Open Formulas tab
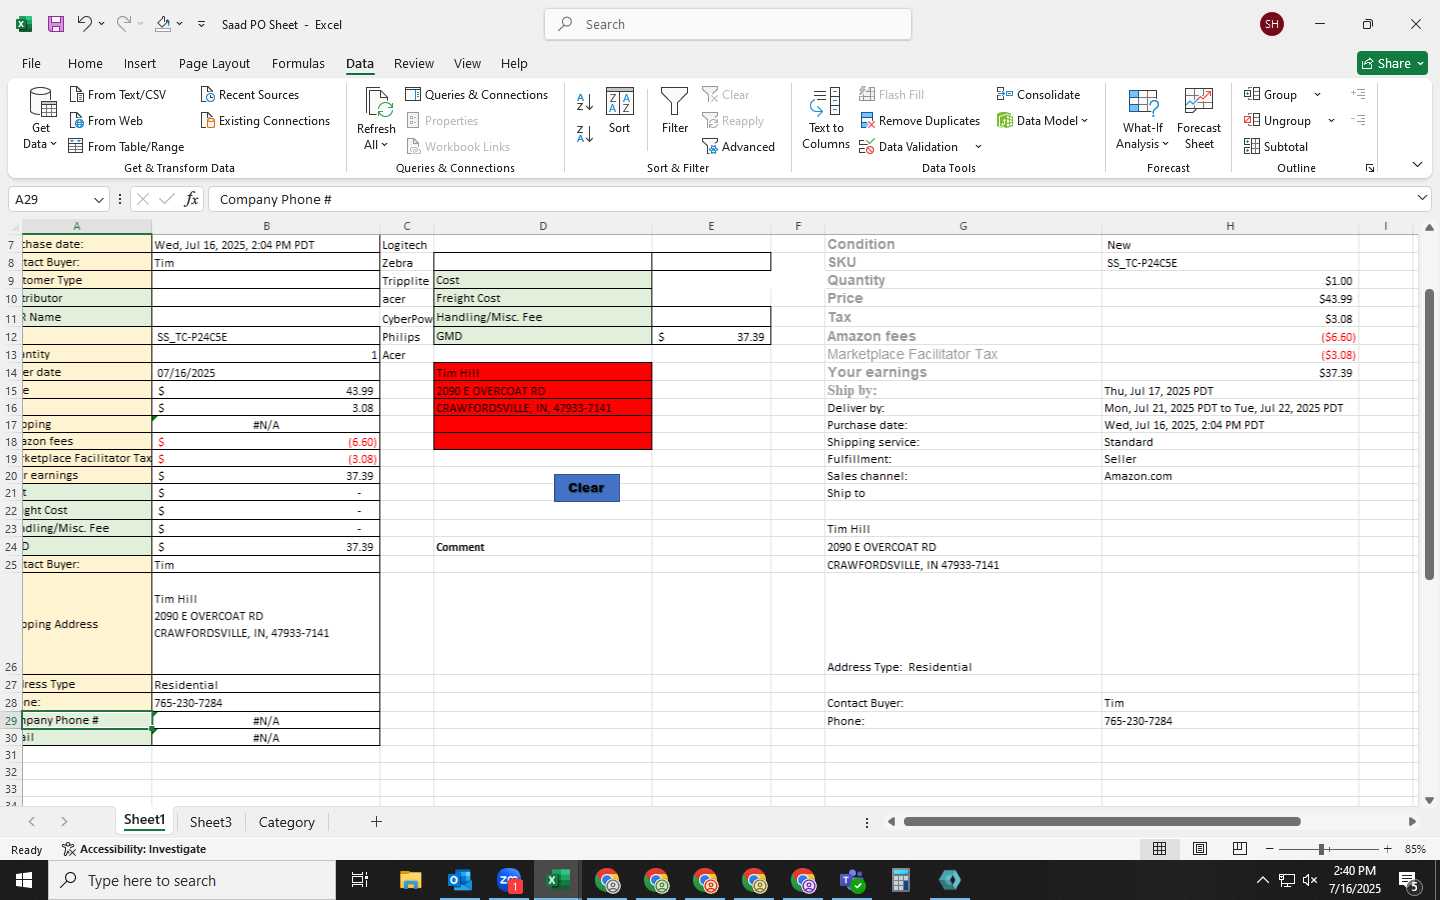 tap(298, 63)
